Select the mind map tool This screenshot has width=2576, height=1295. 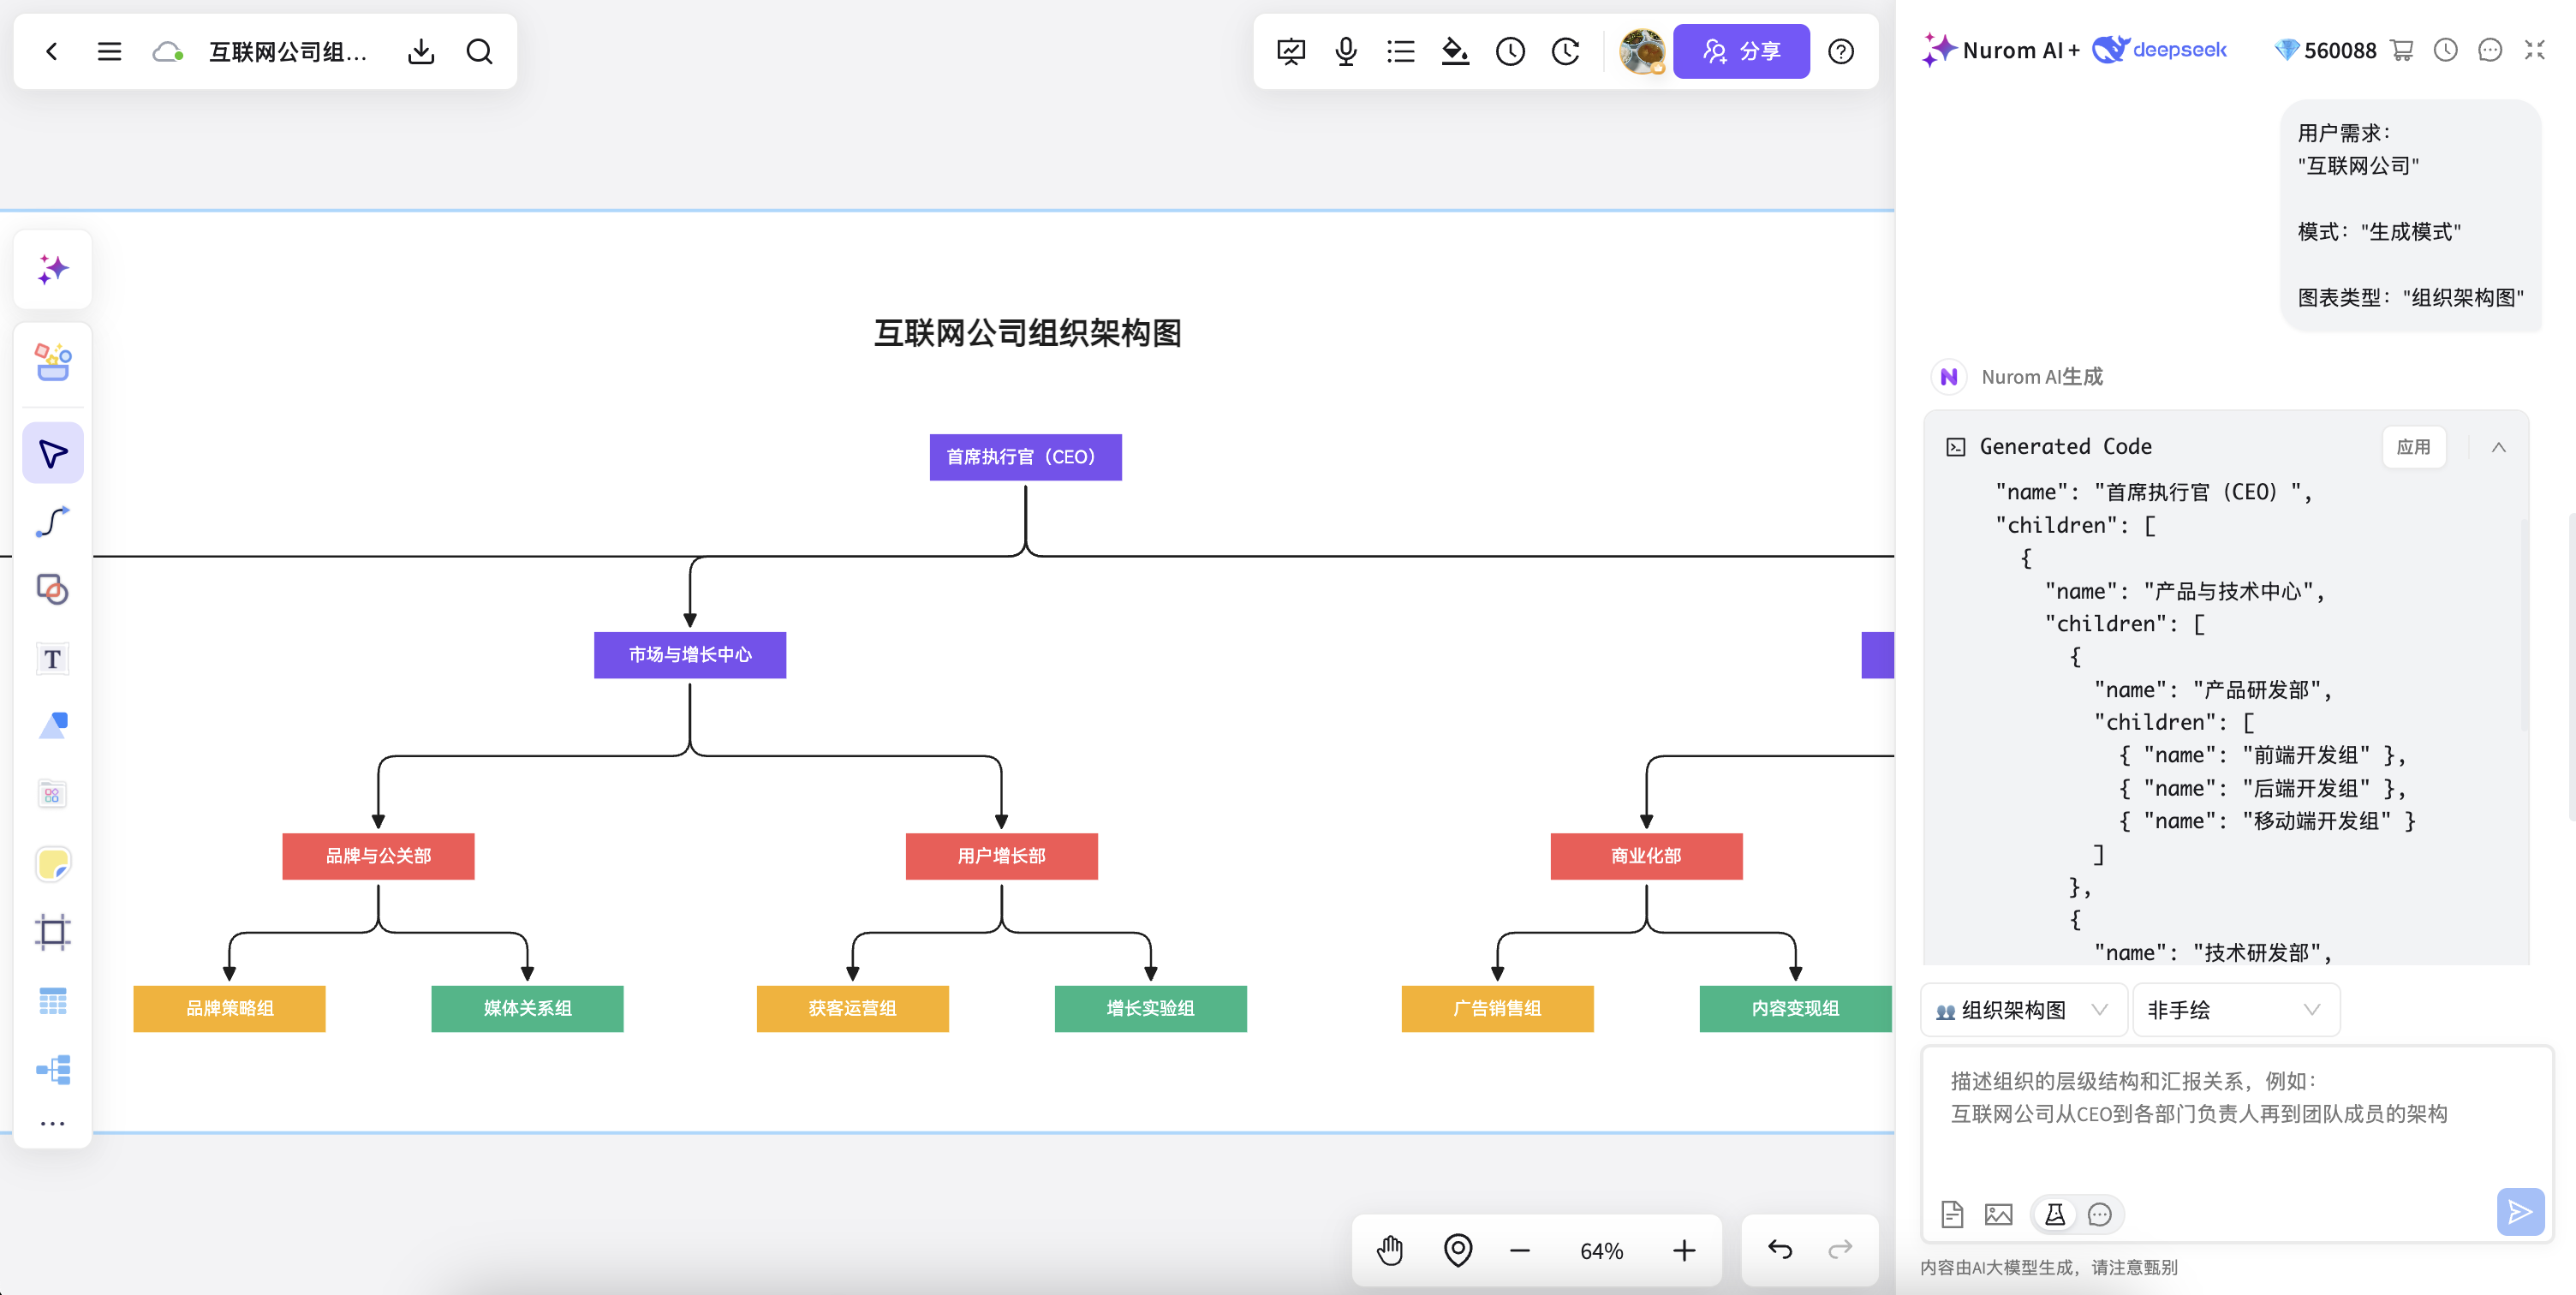tap(53, 1069)
